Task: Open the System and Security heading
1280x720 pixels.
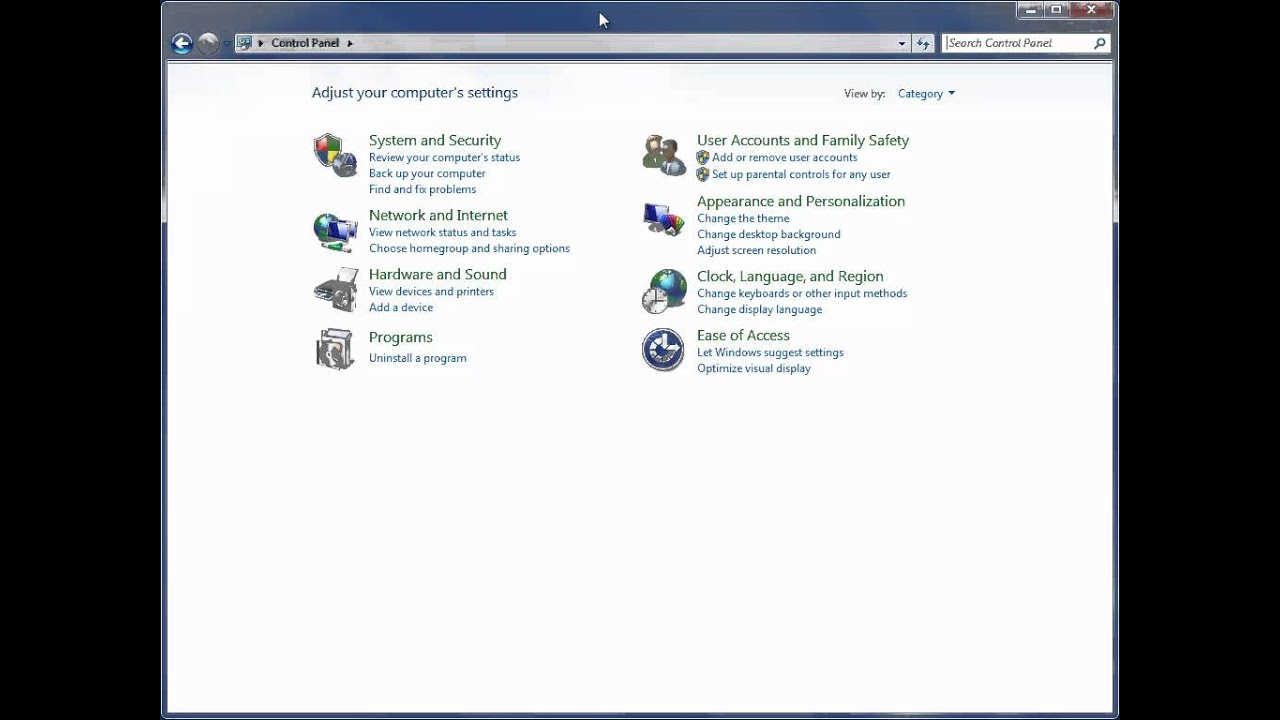Action: tap(435, 140)
